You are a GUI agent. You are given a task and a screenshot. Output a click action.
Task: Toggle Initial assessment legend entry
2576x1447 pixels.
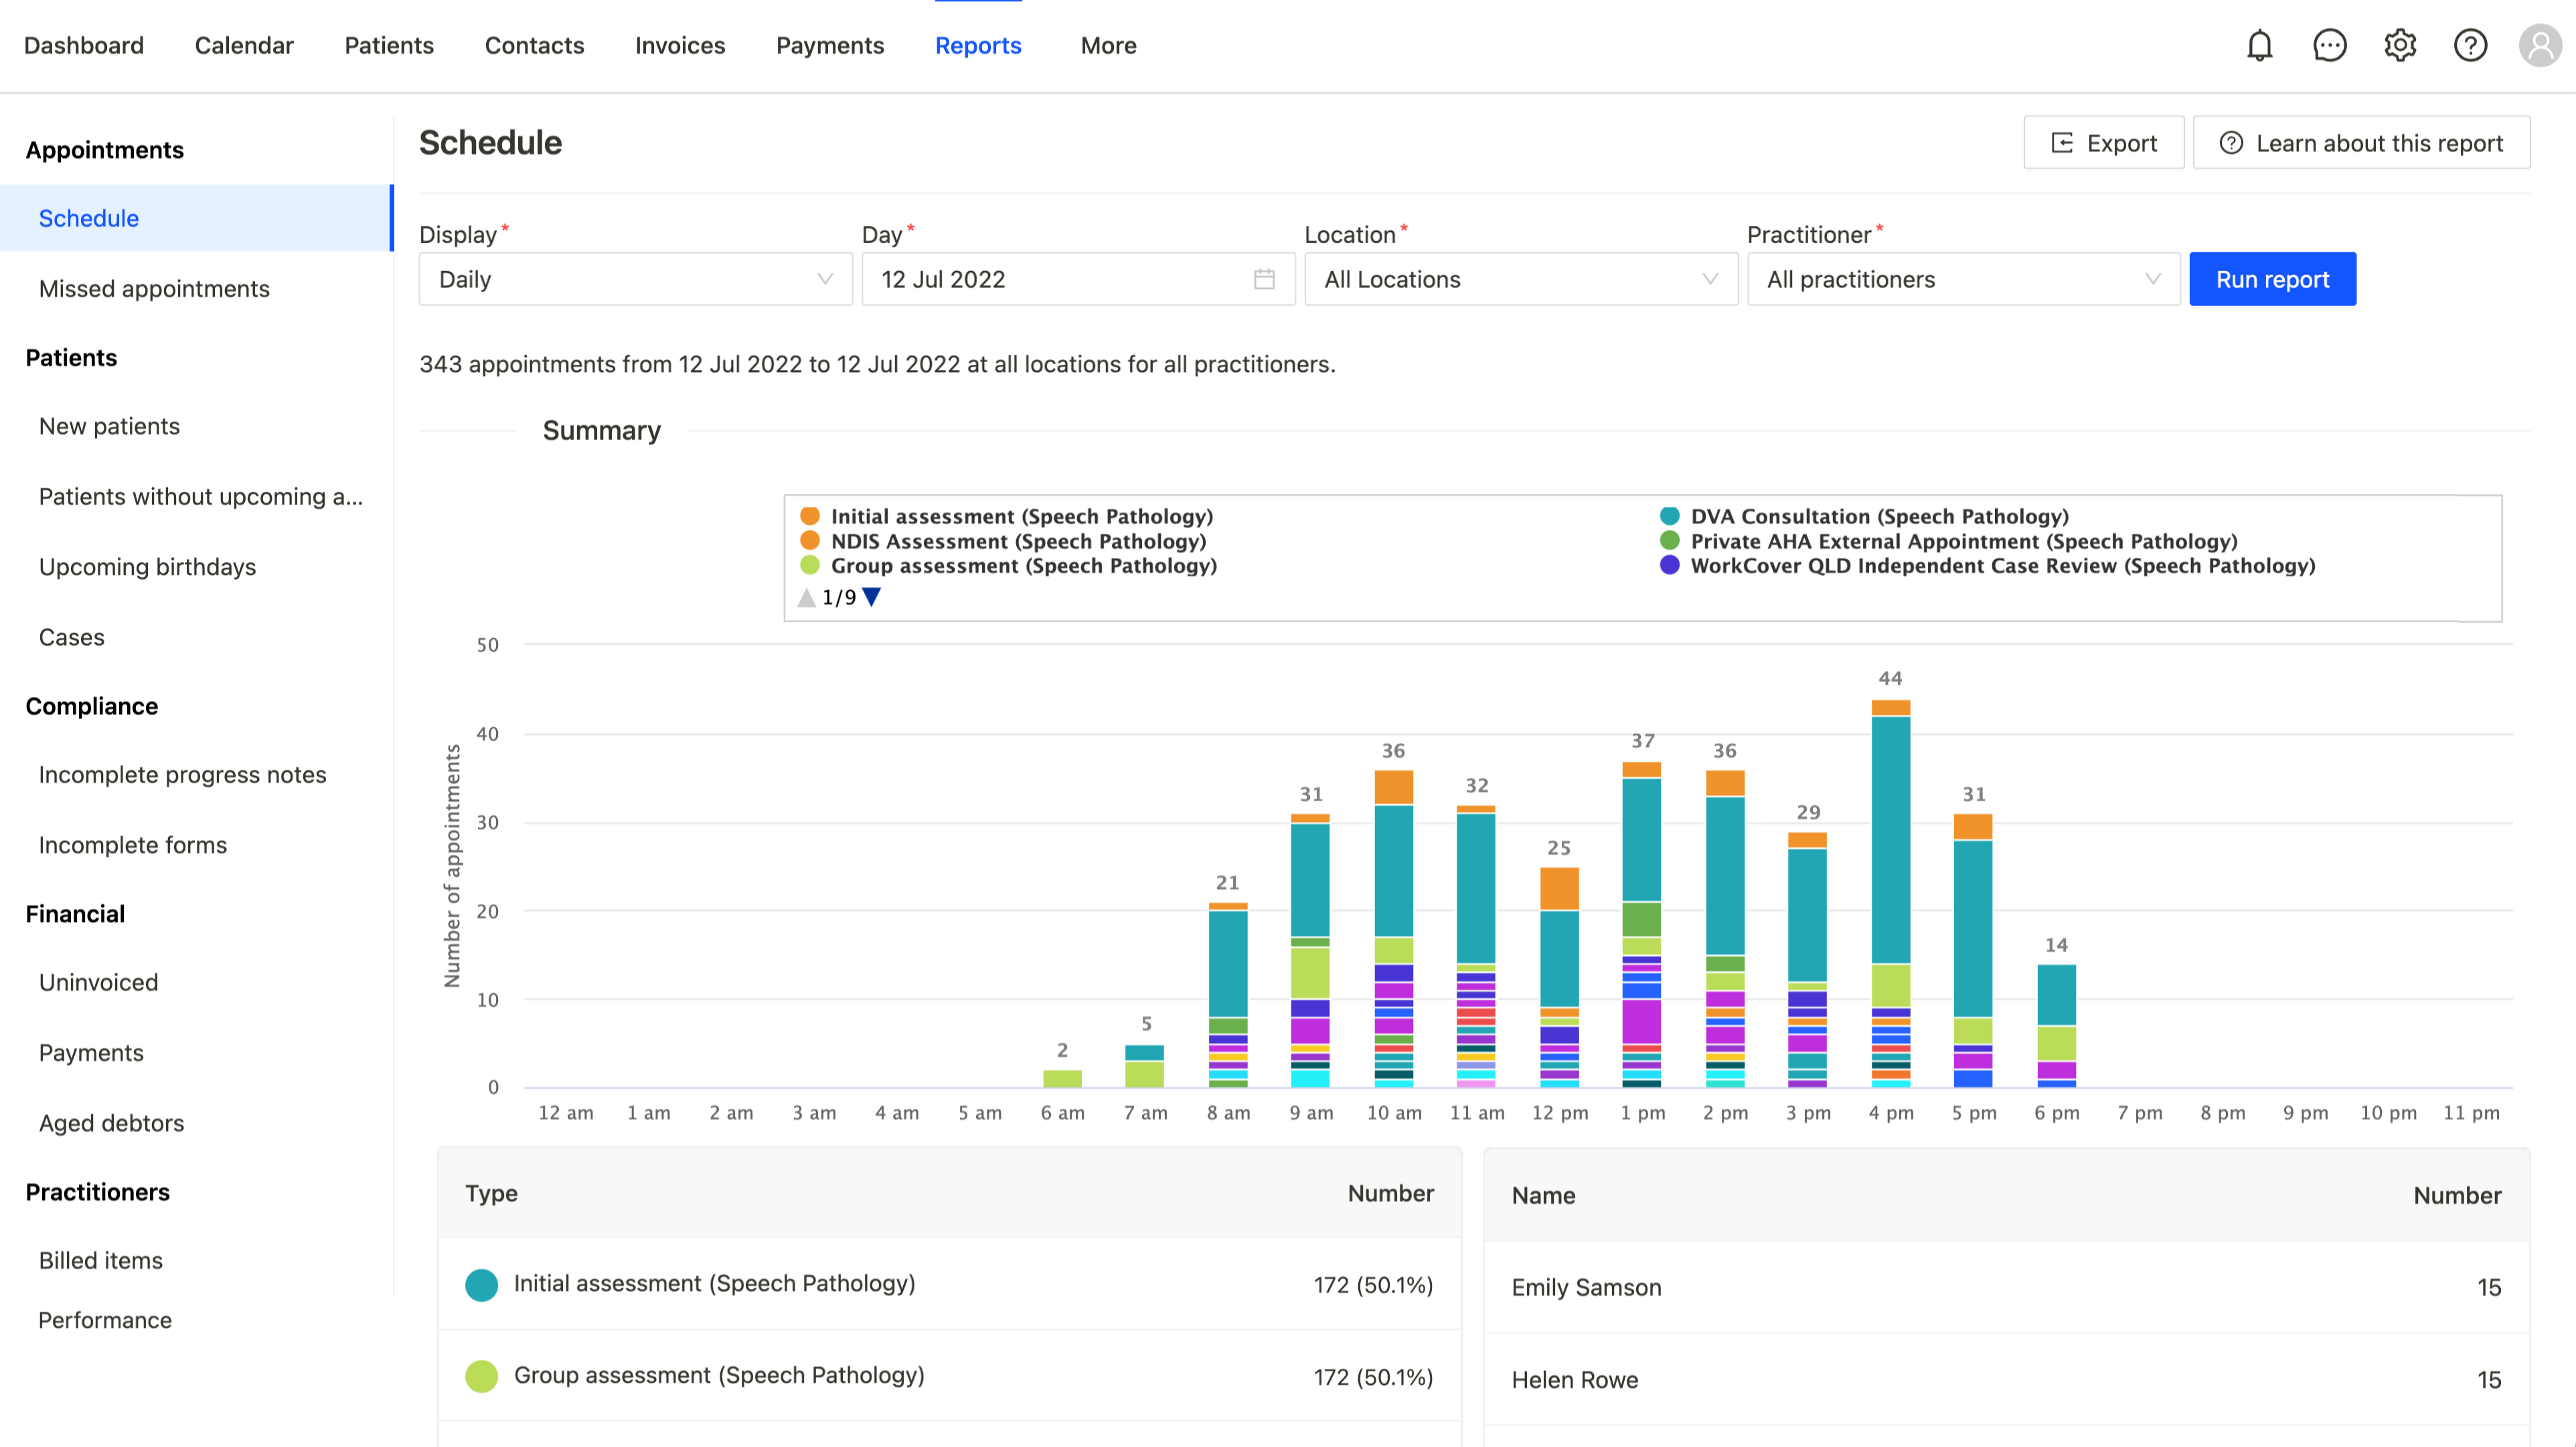tap(1007, 516)
